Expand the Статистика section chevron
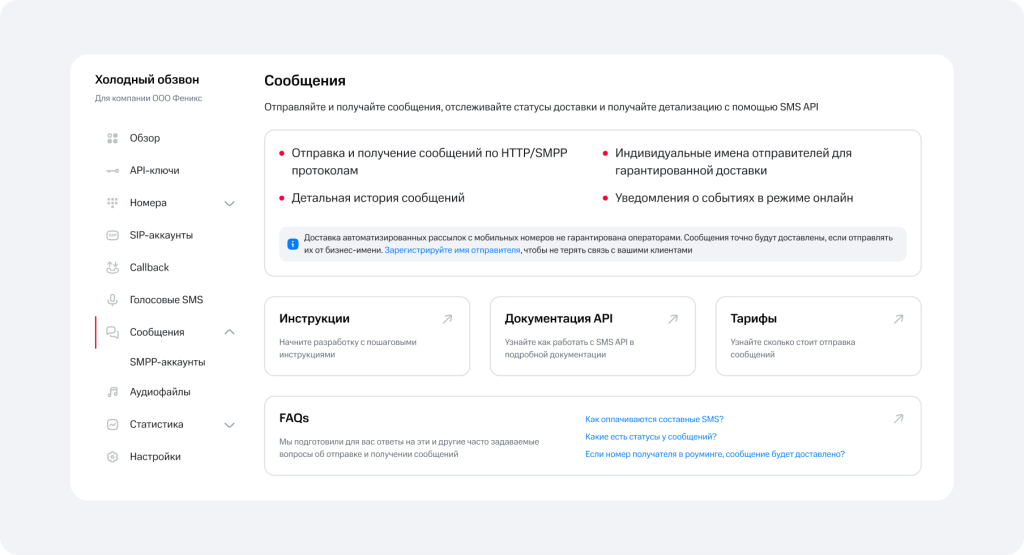Viewport: 1024px width, 555px height. [x=229, y=425]
